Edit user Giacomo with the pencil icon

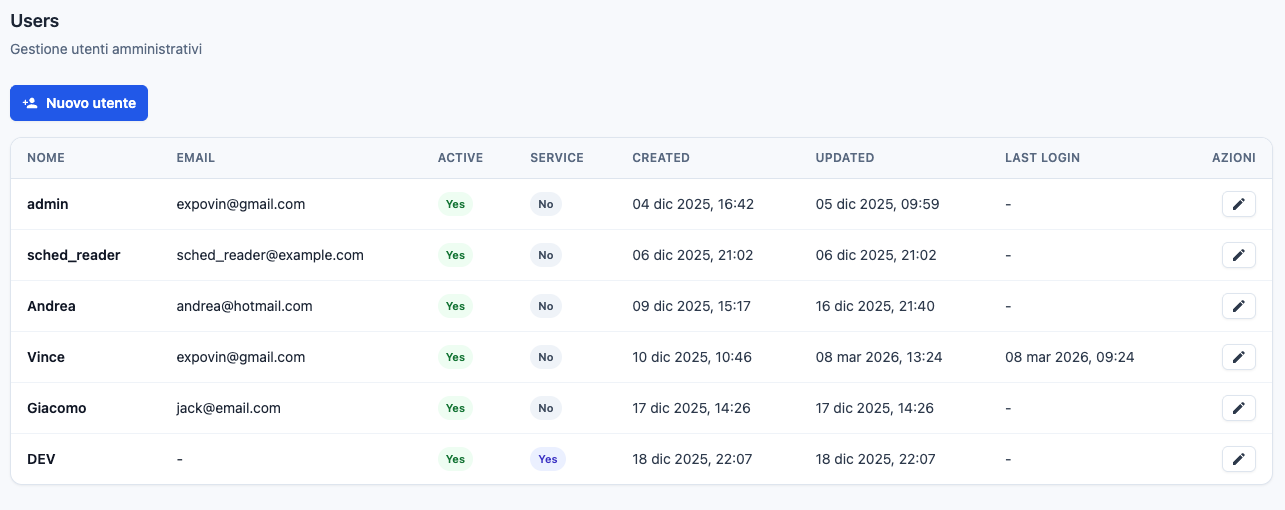(1238, 408)
